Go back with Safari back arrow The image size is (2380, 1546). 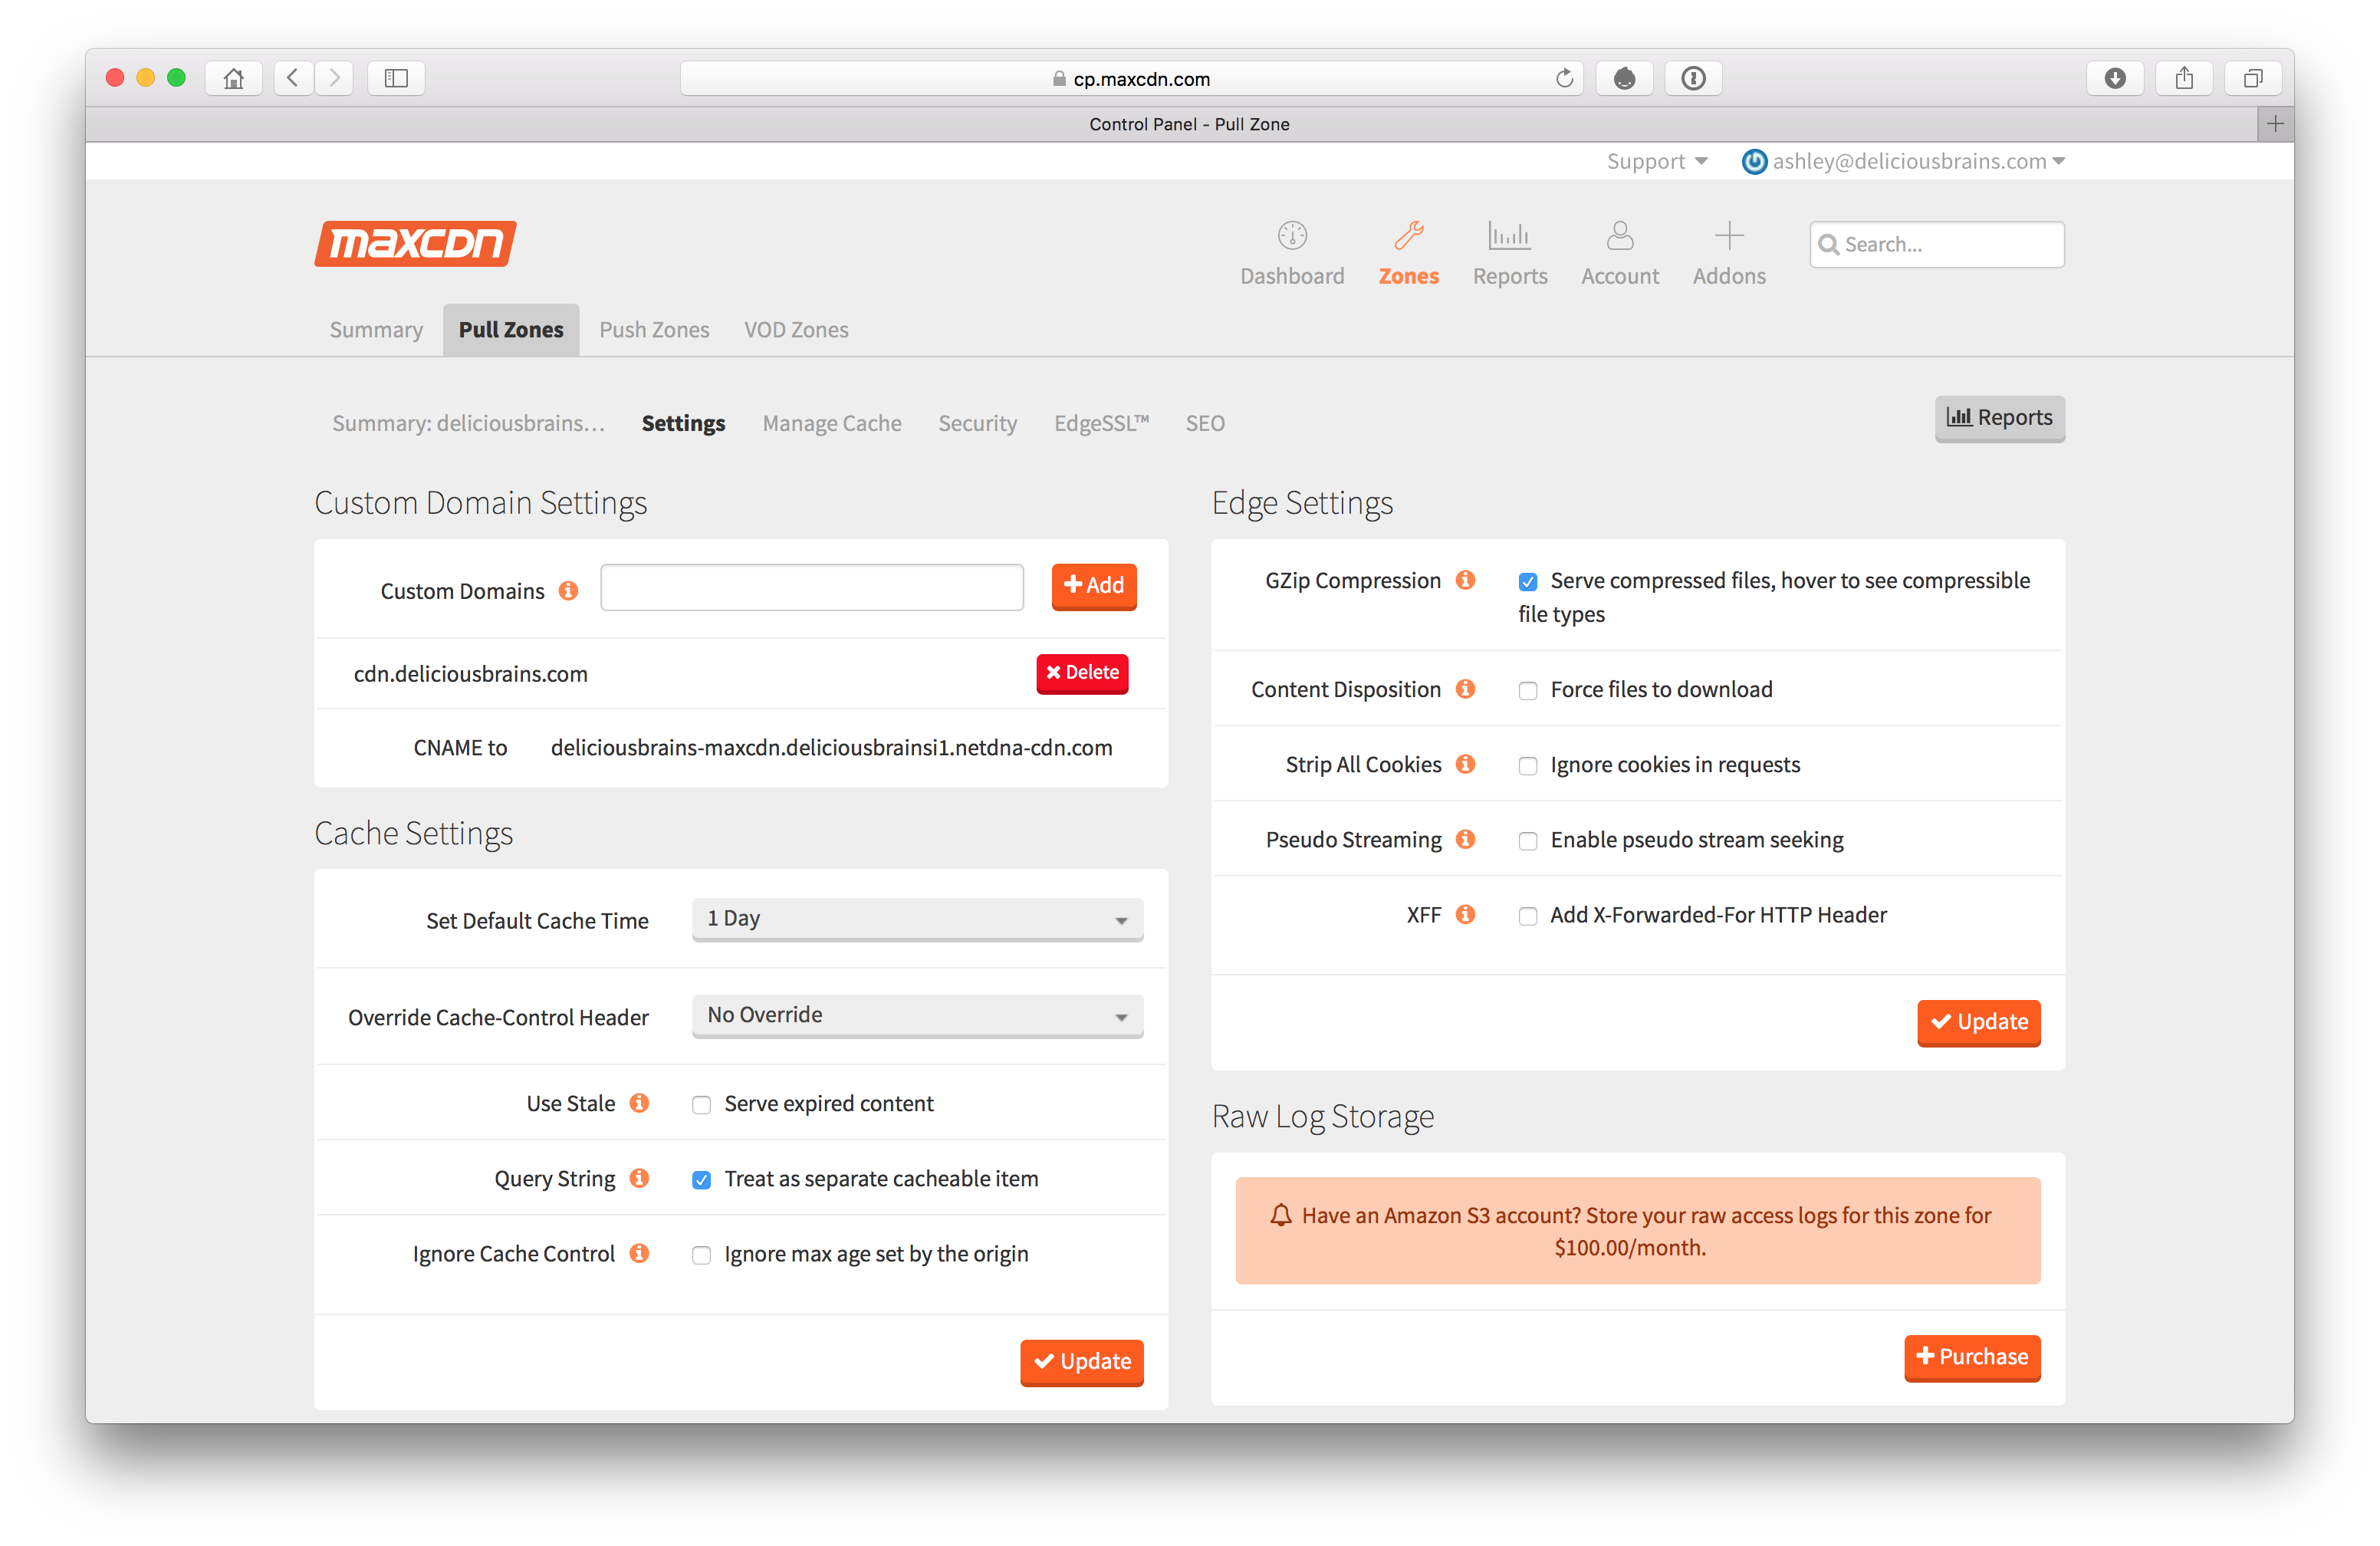(x=293, y=78)
